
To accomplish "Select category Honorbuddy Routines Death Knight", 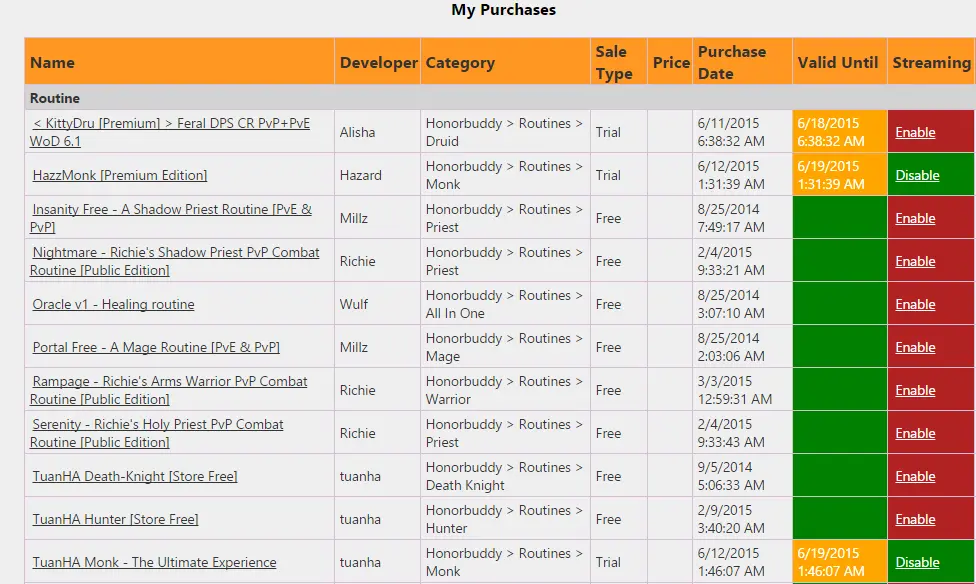I will (504, 476).
